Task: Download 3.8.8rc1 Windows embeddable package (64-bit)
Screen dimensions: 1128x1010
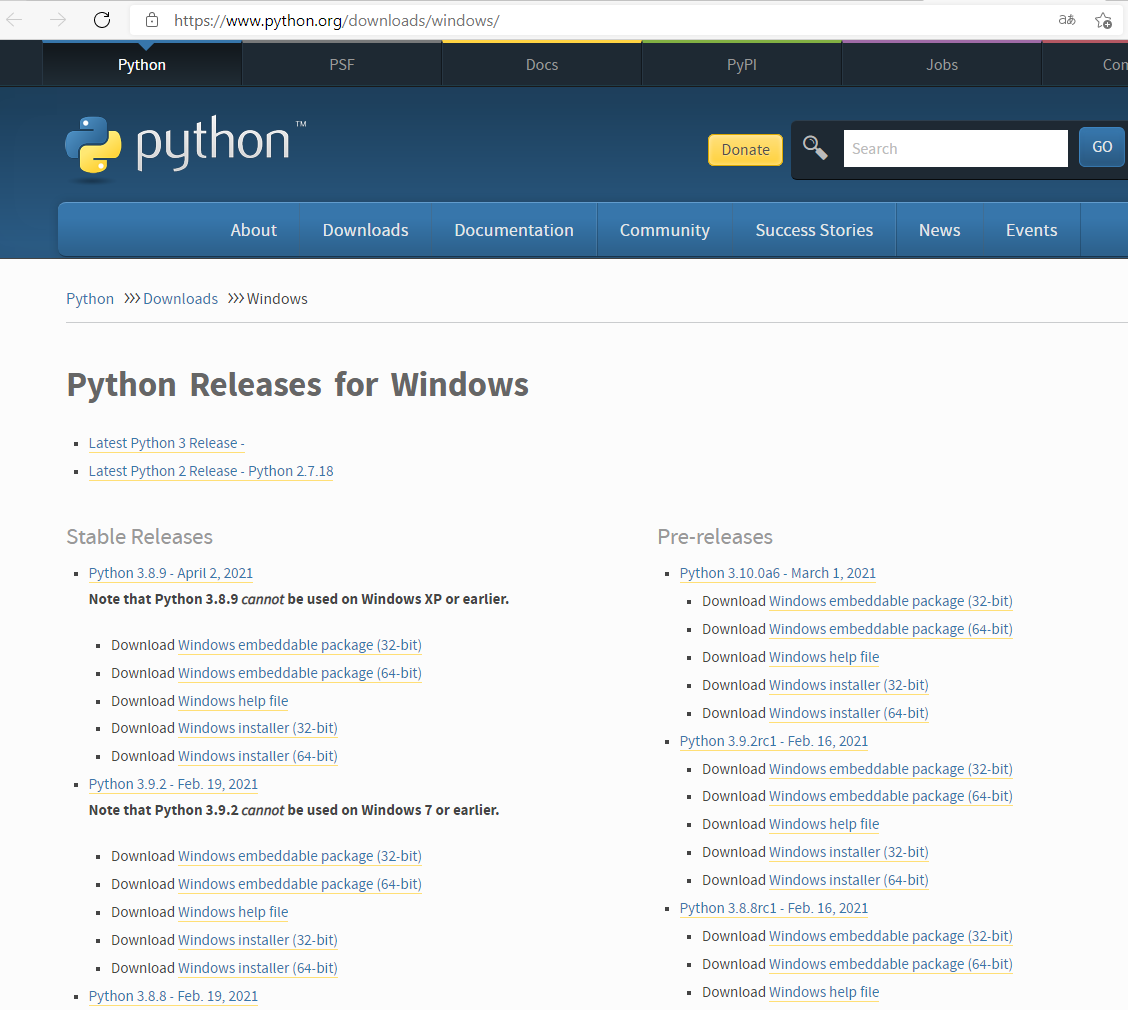Action: coord(891,965)
